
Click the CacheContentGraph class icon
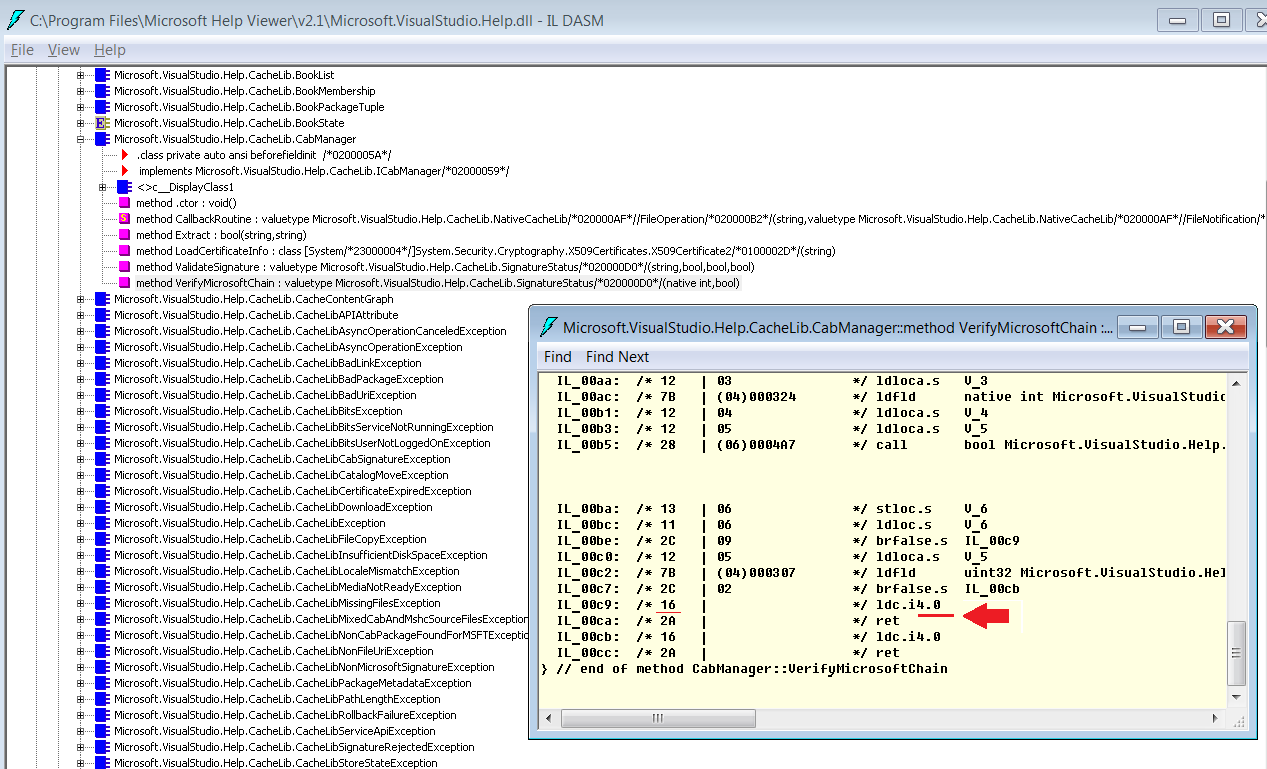(102, 299)
